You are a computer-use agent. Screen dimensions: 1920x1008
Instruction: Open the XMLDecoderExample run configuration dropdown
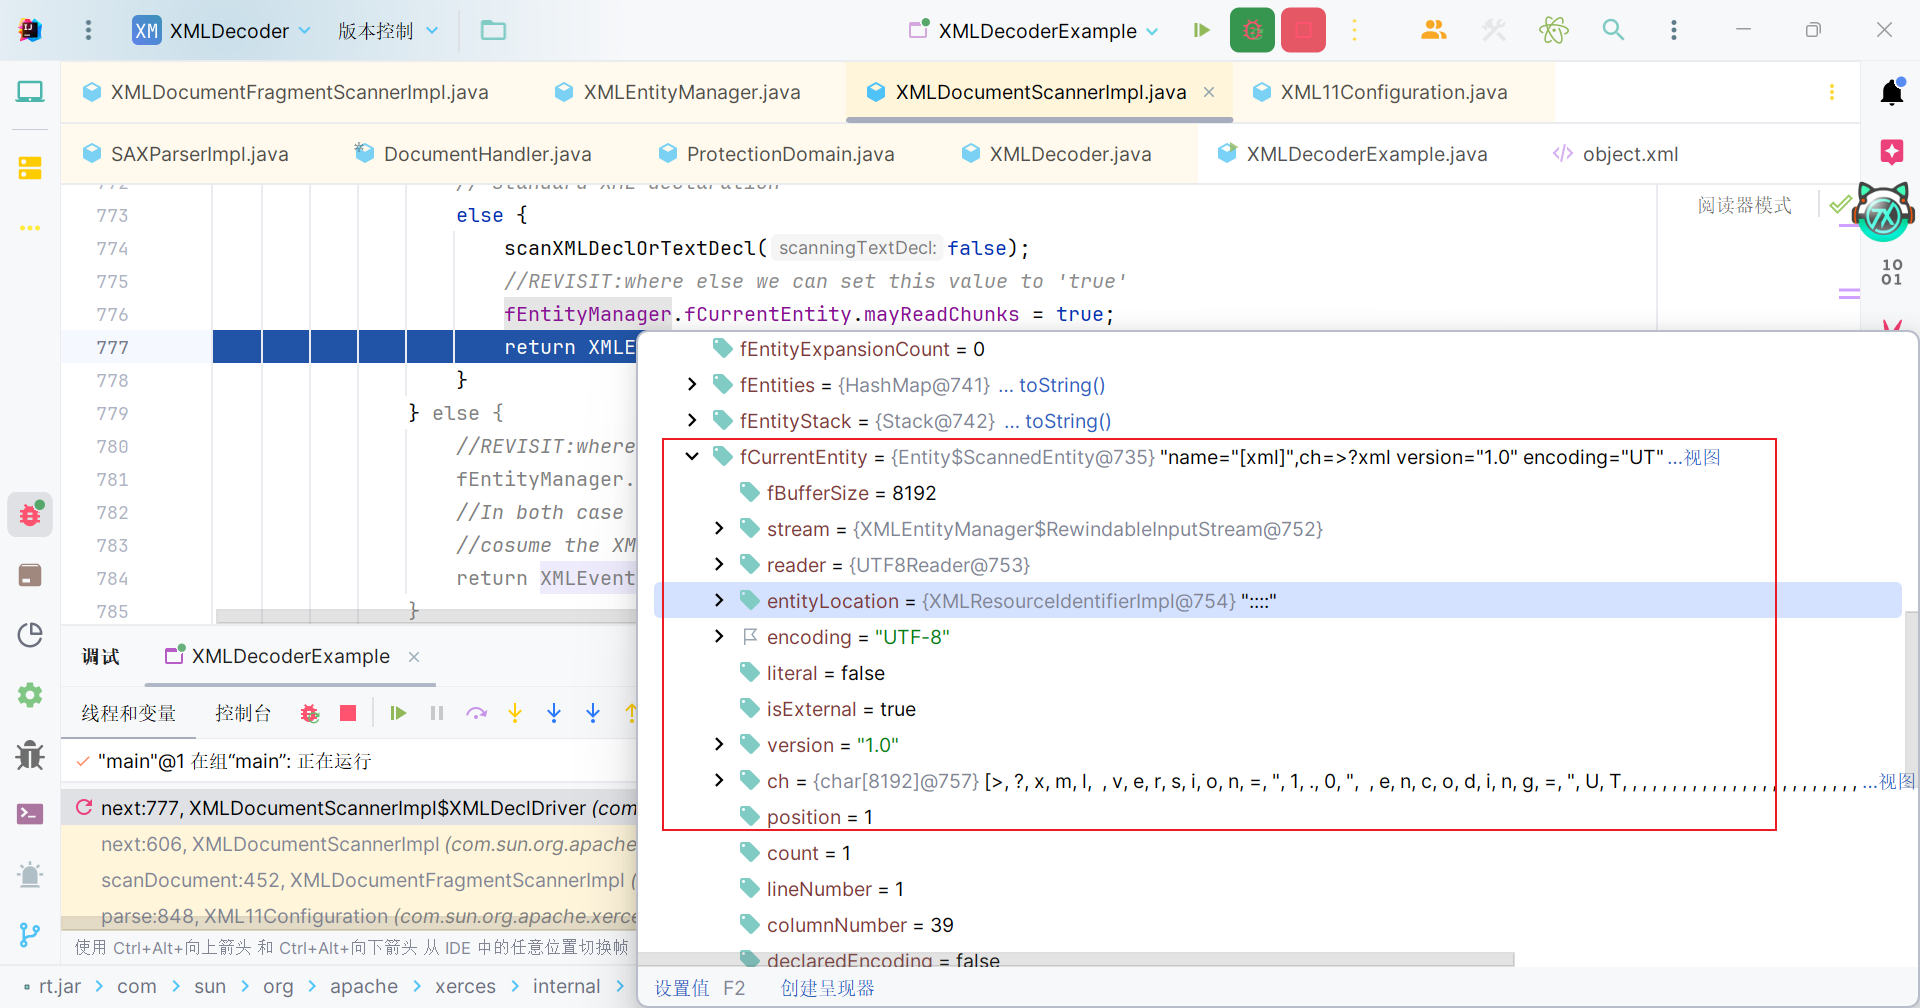click(x=1034, y=30)
